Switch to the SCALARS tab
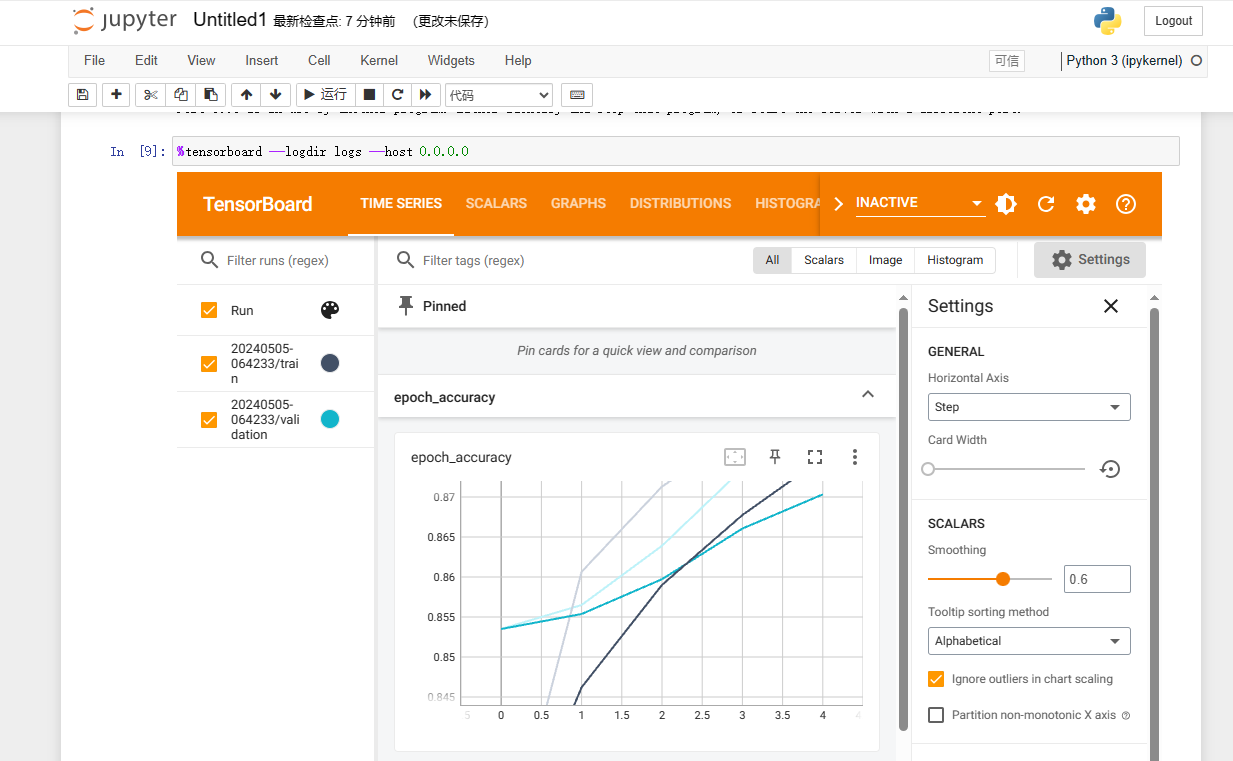Image resolution: width=1233 pixels, height=761 pixels. (496, 203)
